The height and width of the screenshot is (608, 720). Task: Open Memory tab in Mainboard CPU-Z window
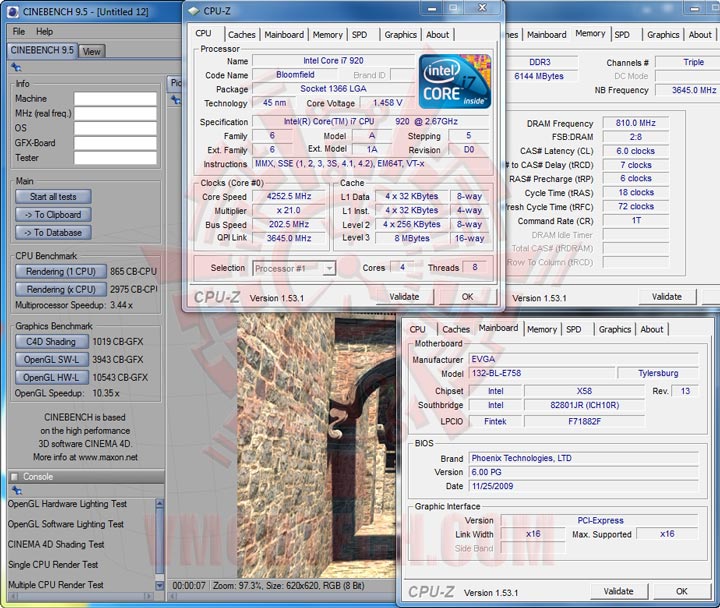click(x=542, y=329)
